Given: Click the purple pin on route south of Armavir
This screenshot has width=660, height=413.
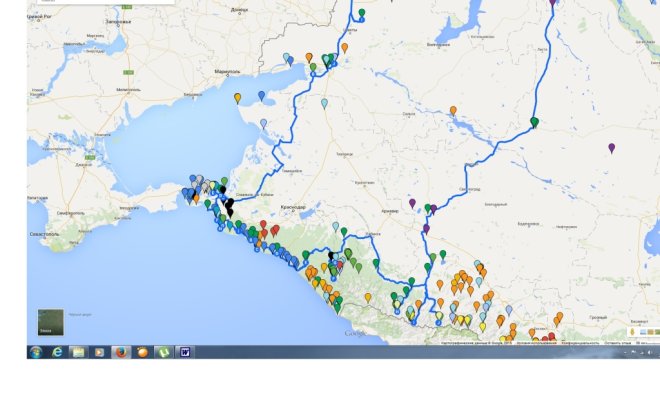Looking at the screenshot, I should pyautogui.click(x=426, y=229).
